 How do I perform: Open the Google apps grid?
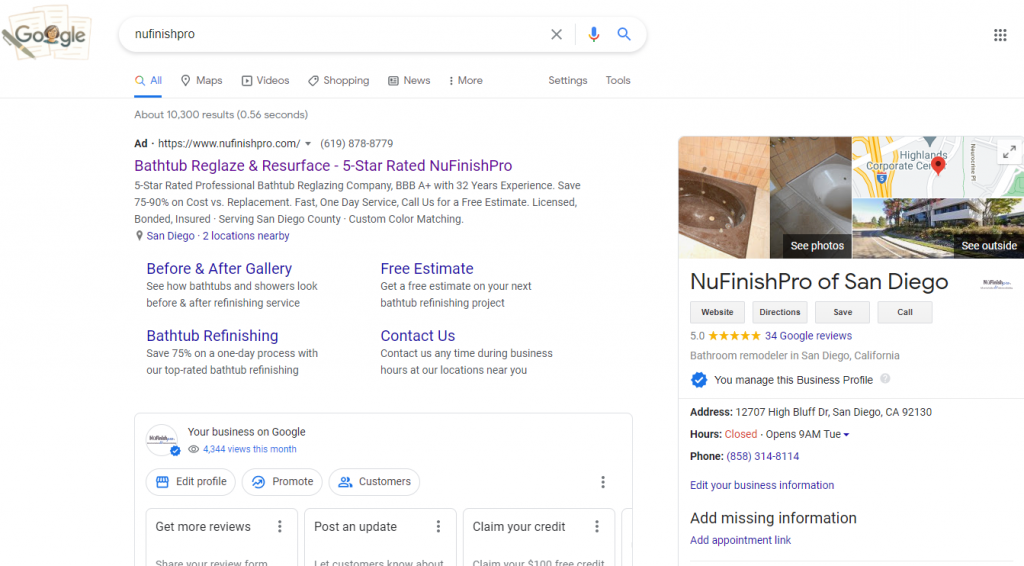click(1000, 35)
